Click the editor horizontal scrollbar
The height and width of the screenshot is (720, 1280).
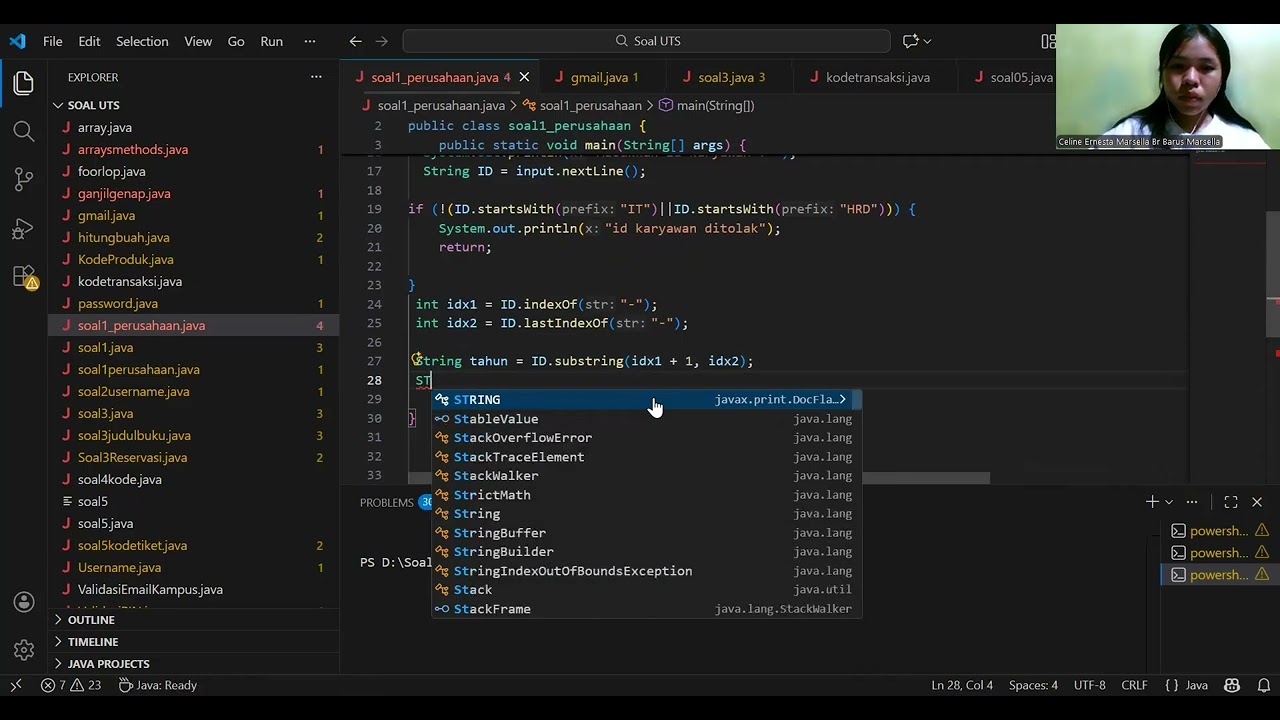click(x=700, y=478)
